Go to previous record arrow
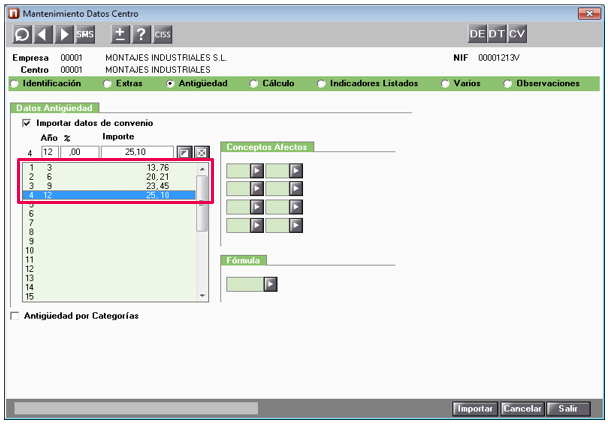608x424 pixels. [x=43, y=35]
